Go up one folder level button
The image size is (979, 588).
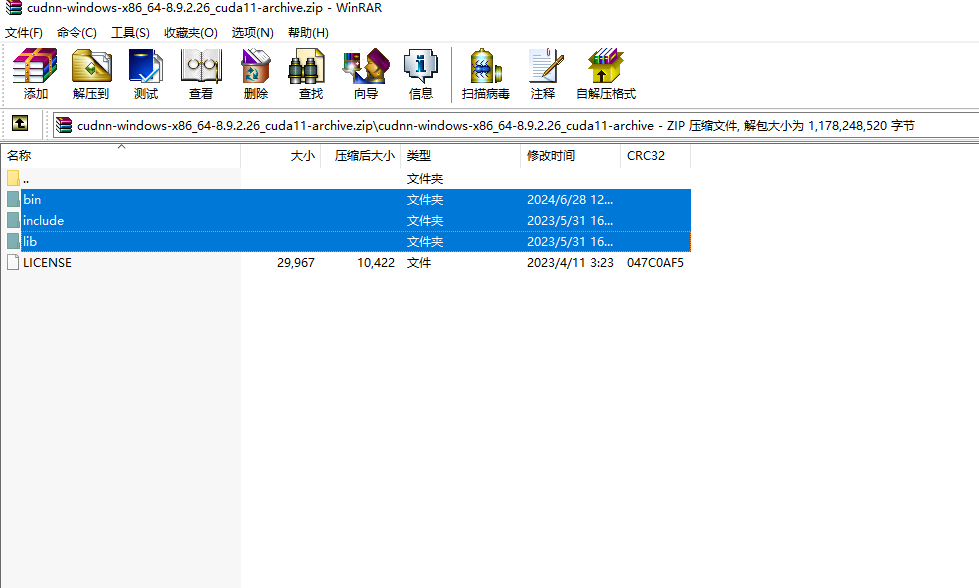click(x=20, y=124)
